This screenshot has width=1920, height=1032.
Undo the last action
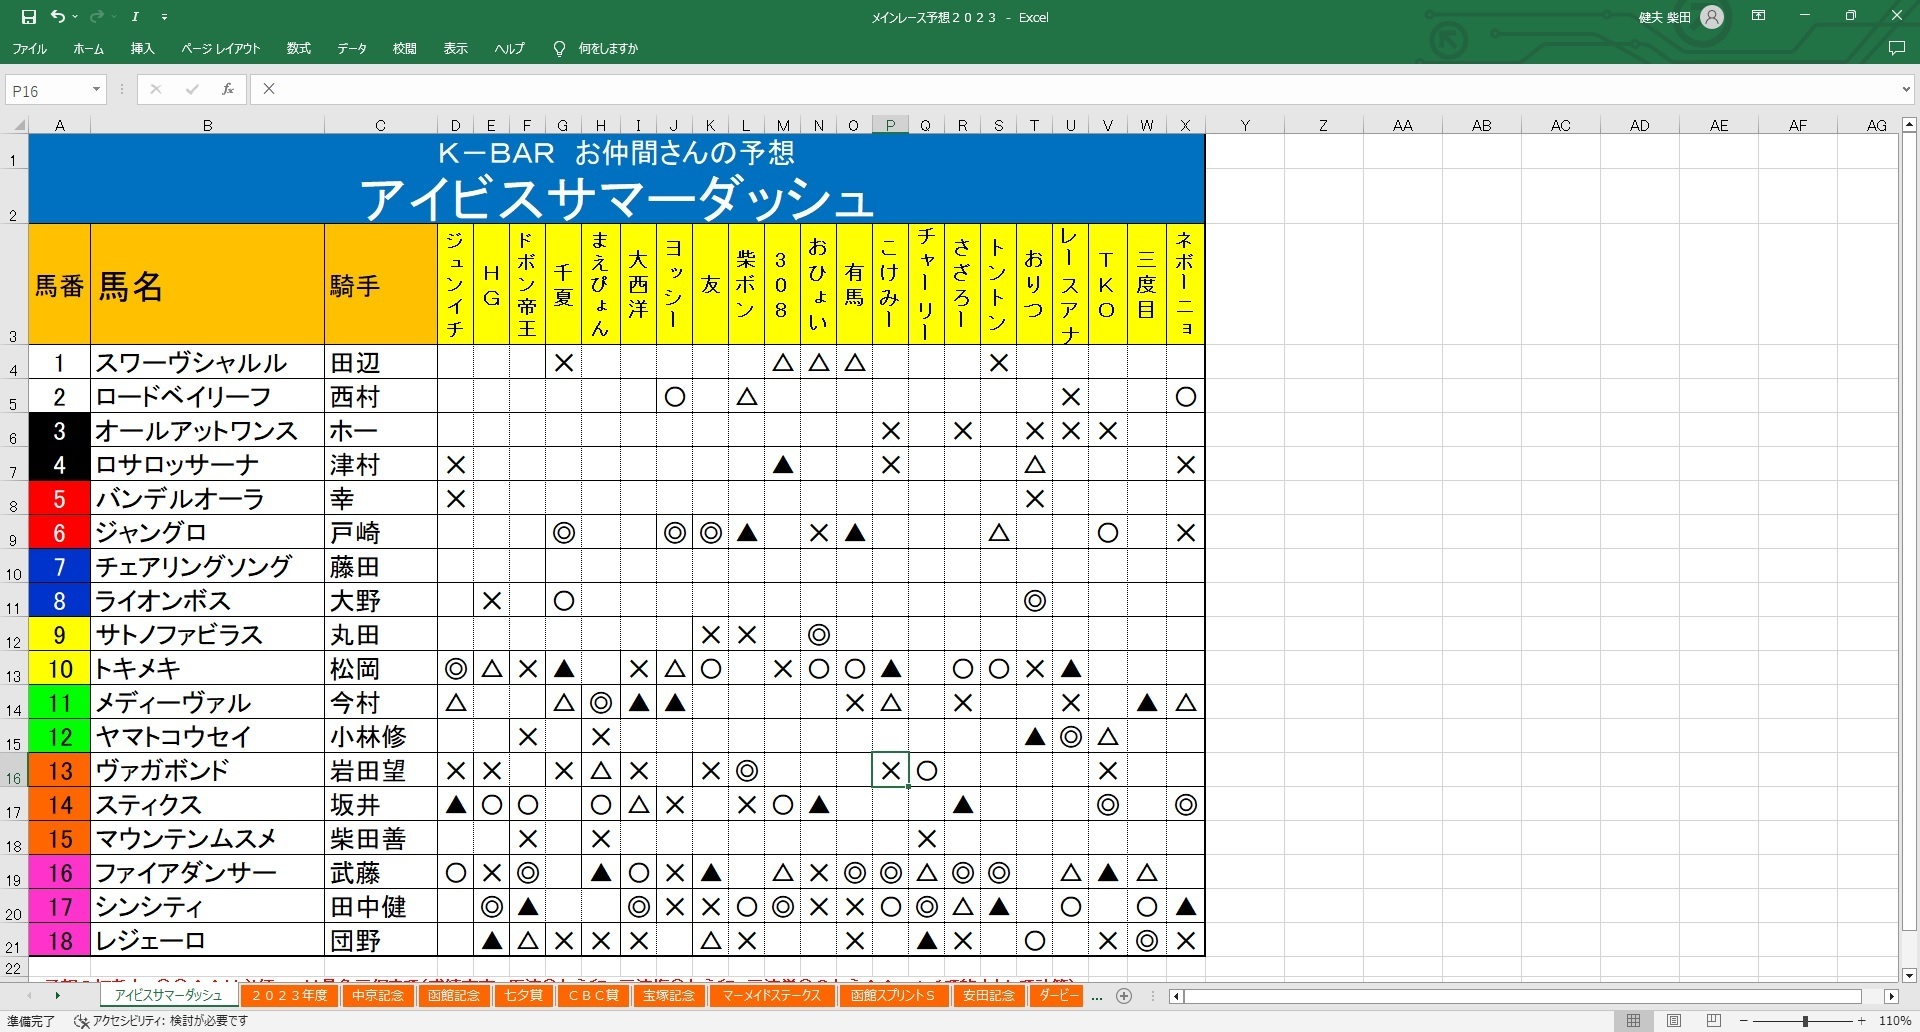coord(58,17)
